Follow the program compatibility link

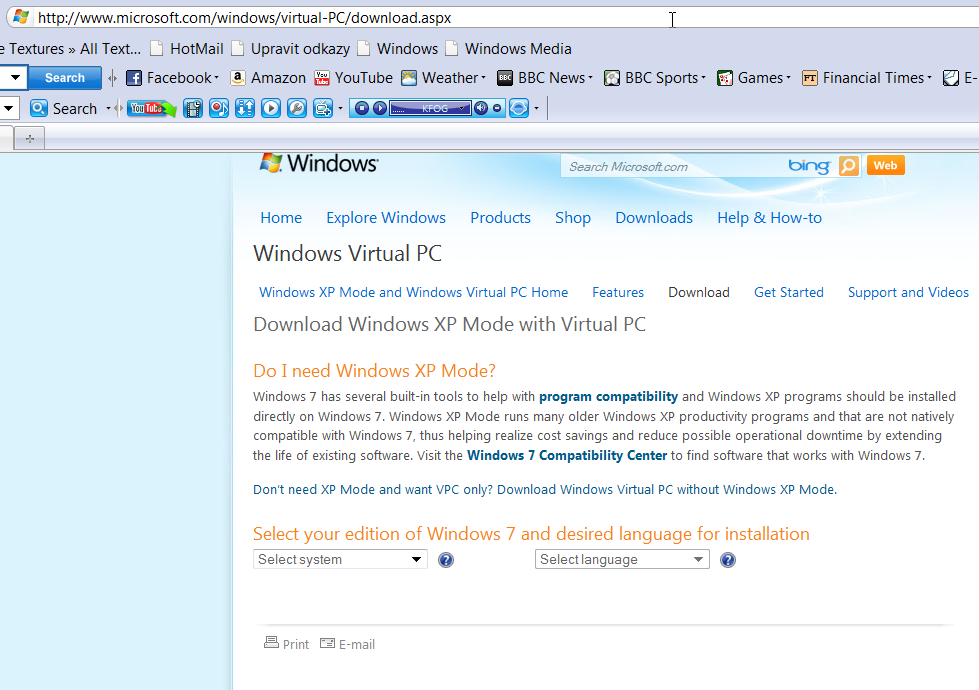tap(608, 397)
